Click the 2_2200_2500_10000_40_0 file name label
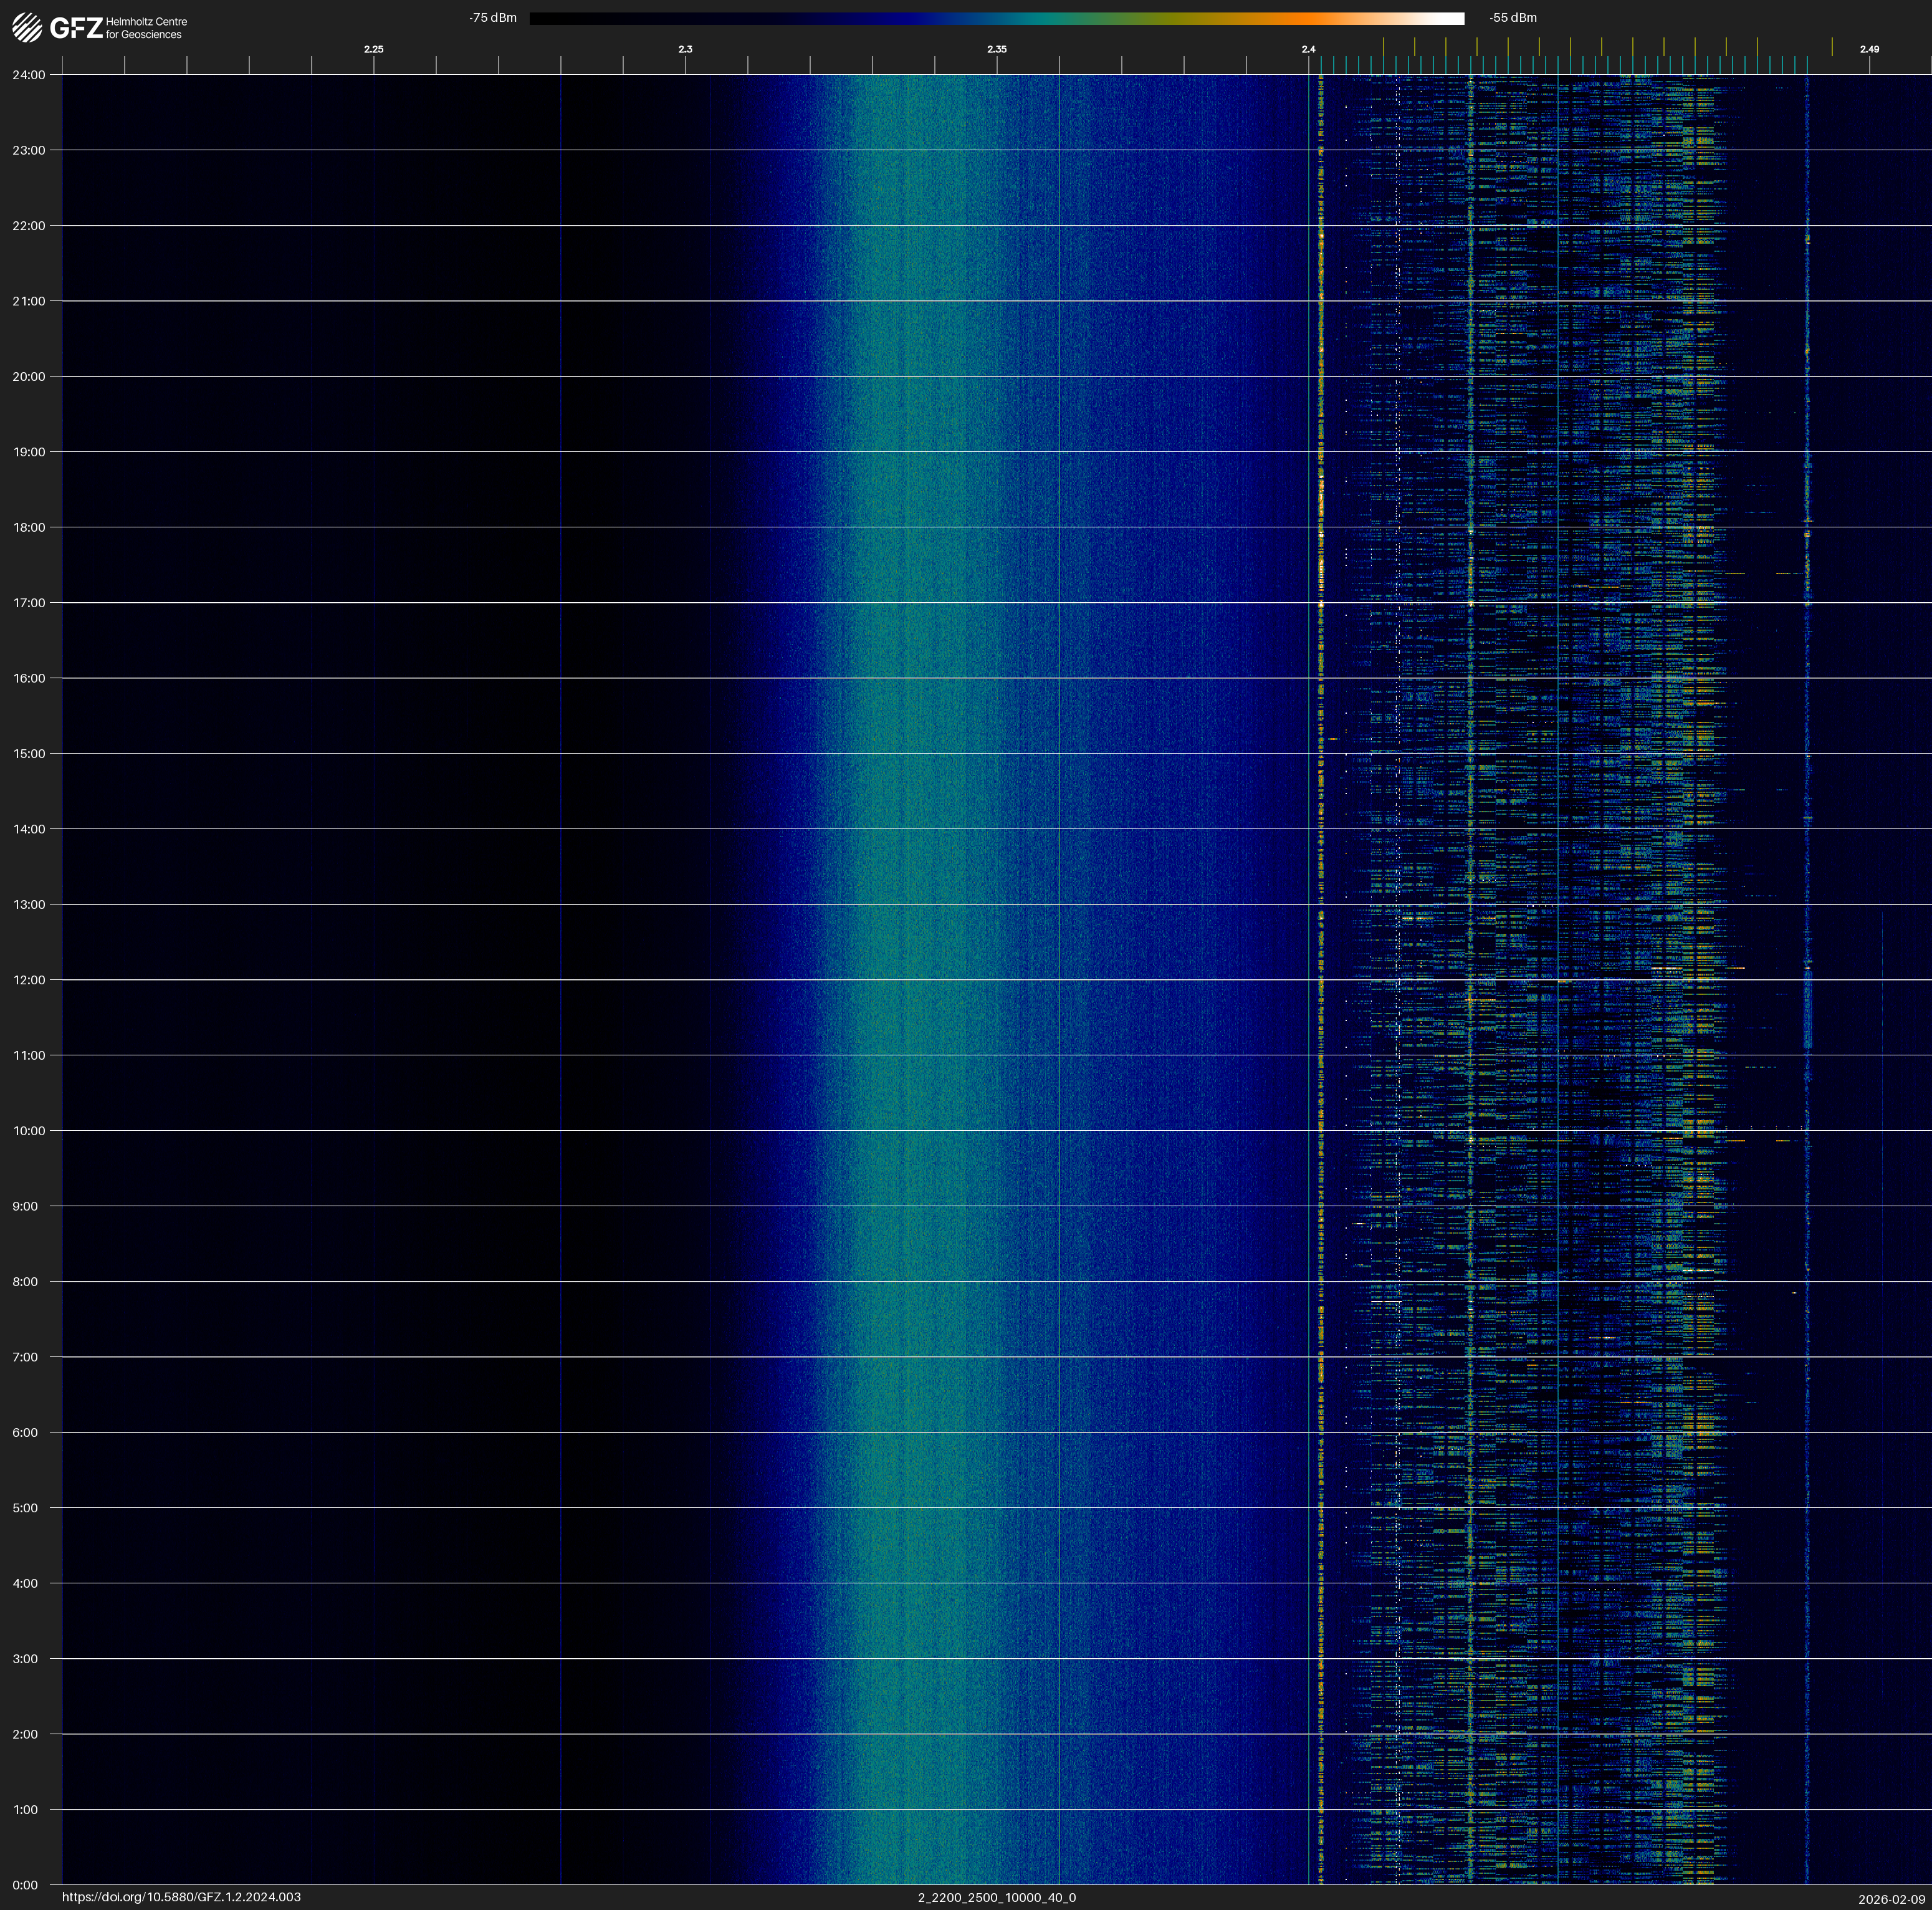Image resolution: width=1932 pixels, height=1910 pixels. [x=996, y=1897]
